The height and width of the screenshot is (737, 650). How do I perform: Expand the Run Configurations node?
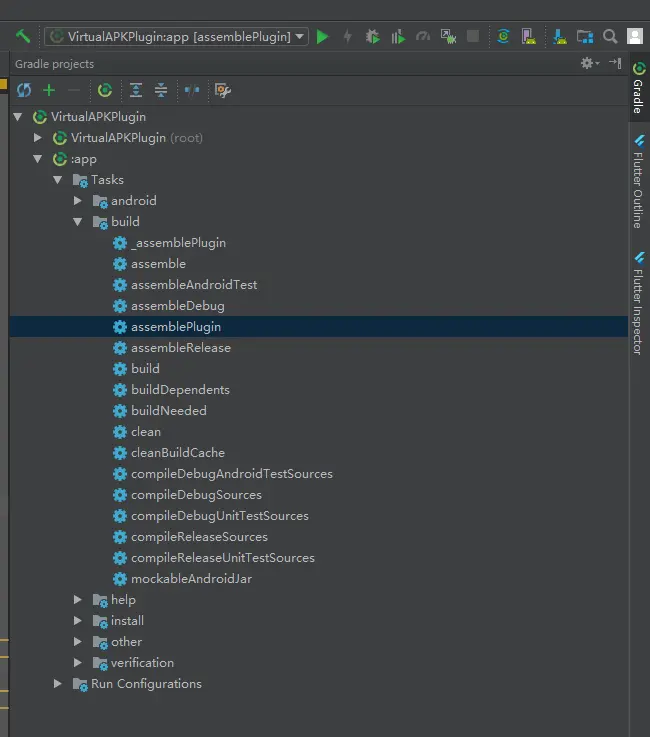point(58,684)
